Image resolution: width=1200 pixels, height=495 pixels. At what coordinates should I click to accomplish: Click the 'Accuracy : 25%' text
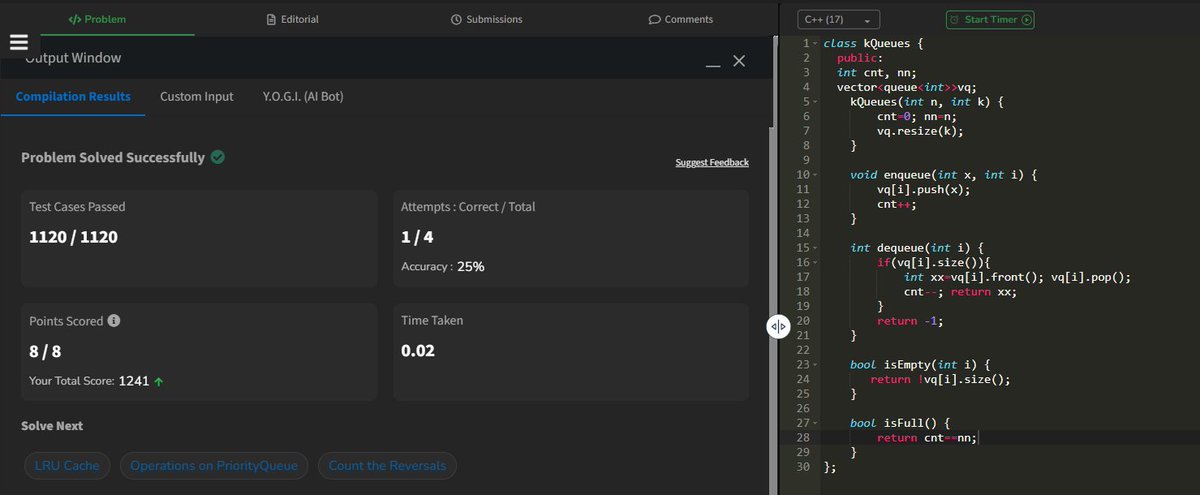pyautogui.click(x=443, y=267)
